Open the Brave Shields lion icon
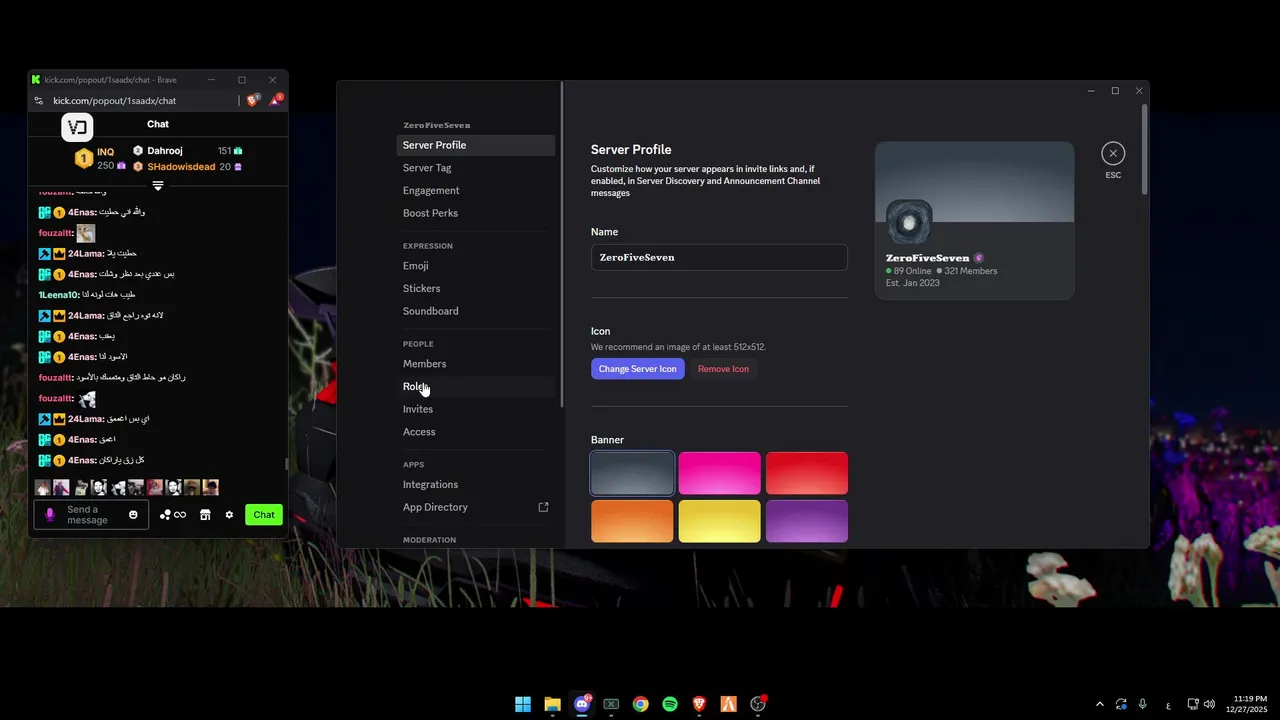The height and width of the screenshot is (720, 1280). click(x=253, y=100)
